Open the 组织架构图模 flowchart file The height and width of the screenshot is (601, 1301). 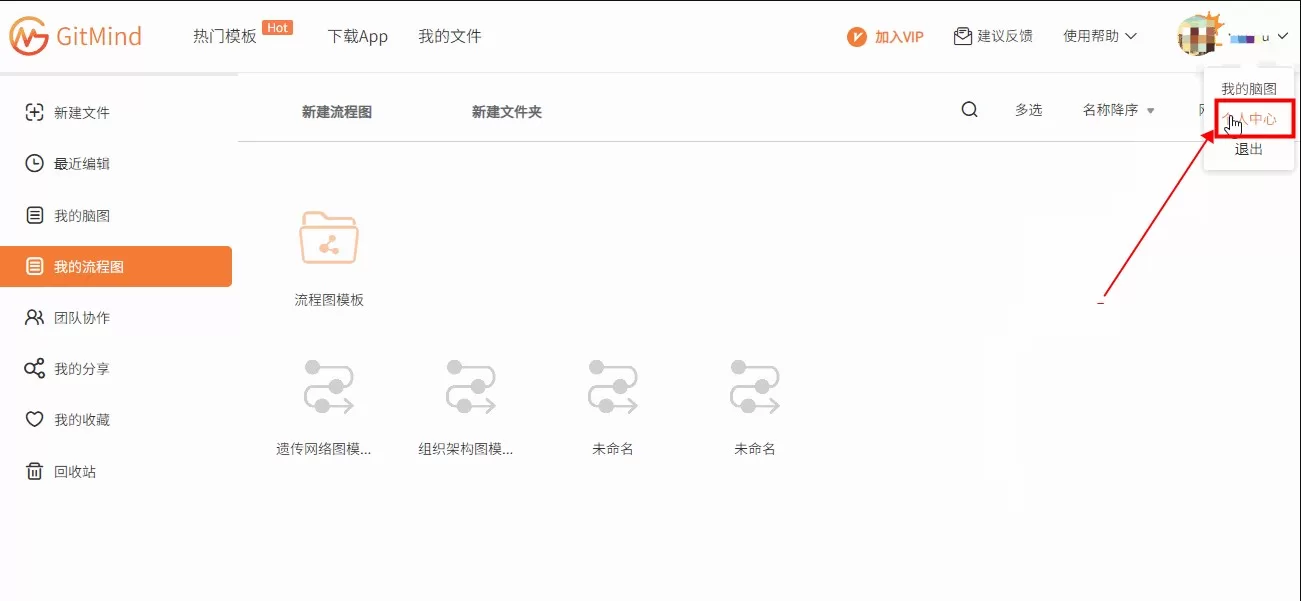point(471,387)
